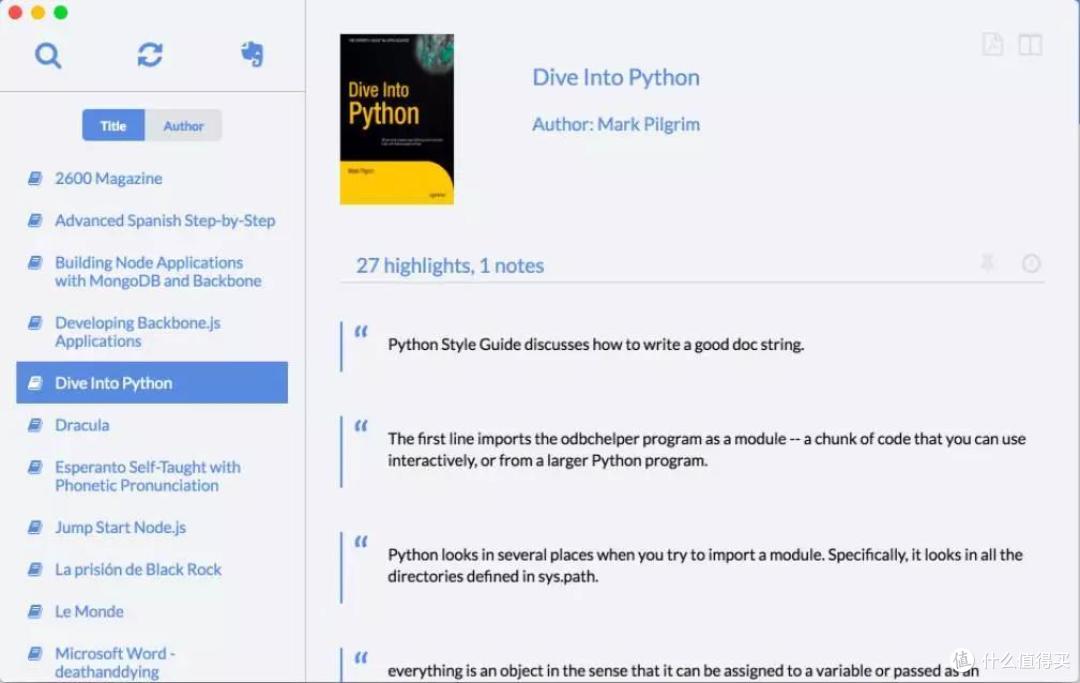Screen dimensions: 1080x683
Task: Select 2600 Magazine in the book list
Action: click(108, 179)
